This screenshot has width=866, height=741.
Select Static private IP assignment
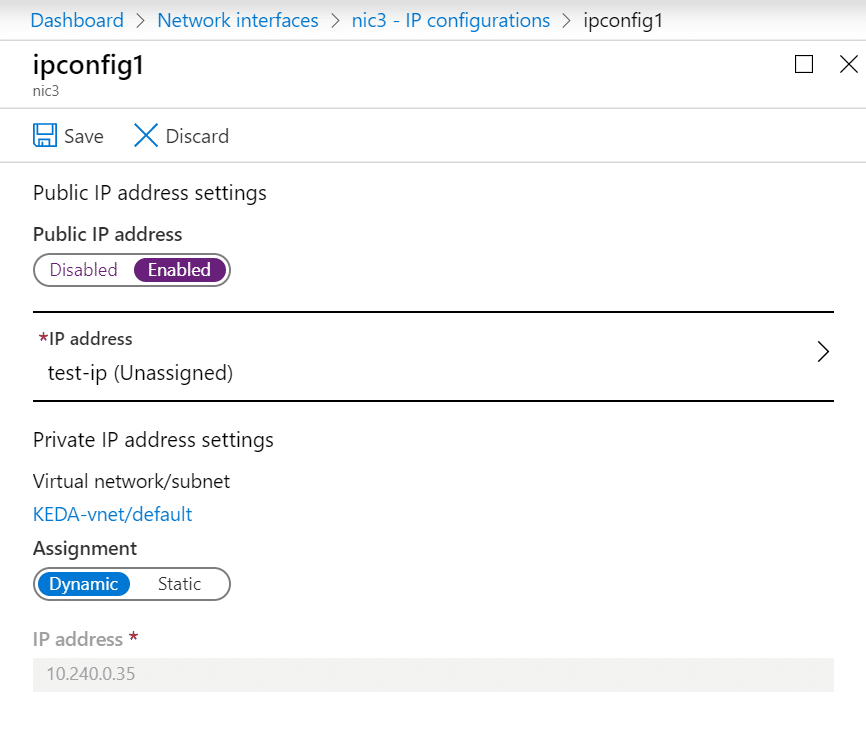point(179,584)
